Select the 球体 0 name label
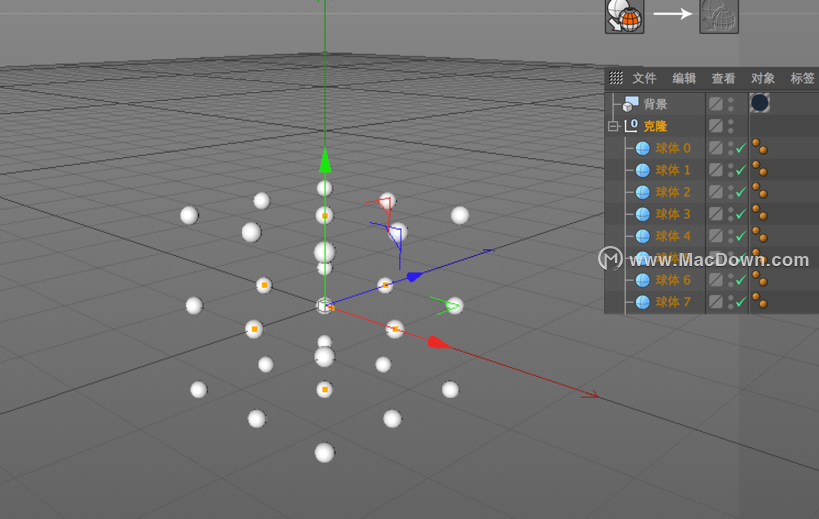Screen dimensions: 819x519 tap(673, 148)
